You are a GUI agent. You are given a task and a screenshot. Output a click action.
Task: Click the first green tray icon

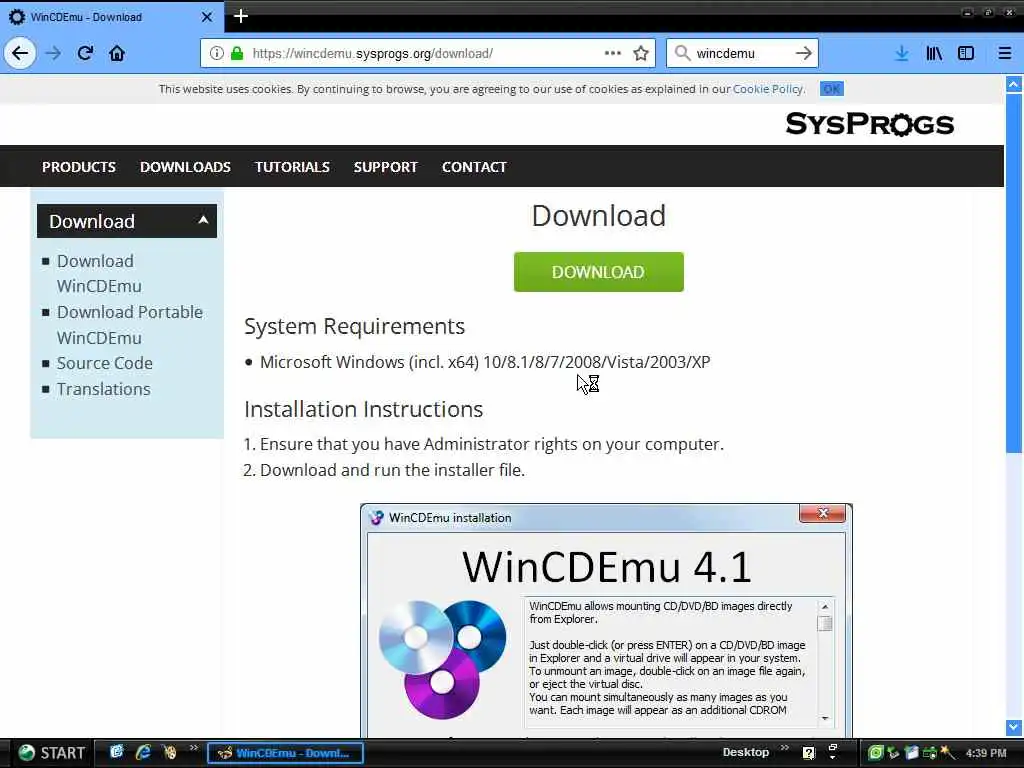(875, 753)
